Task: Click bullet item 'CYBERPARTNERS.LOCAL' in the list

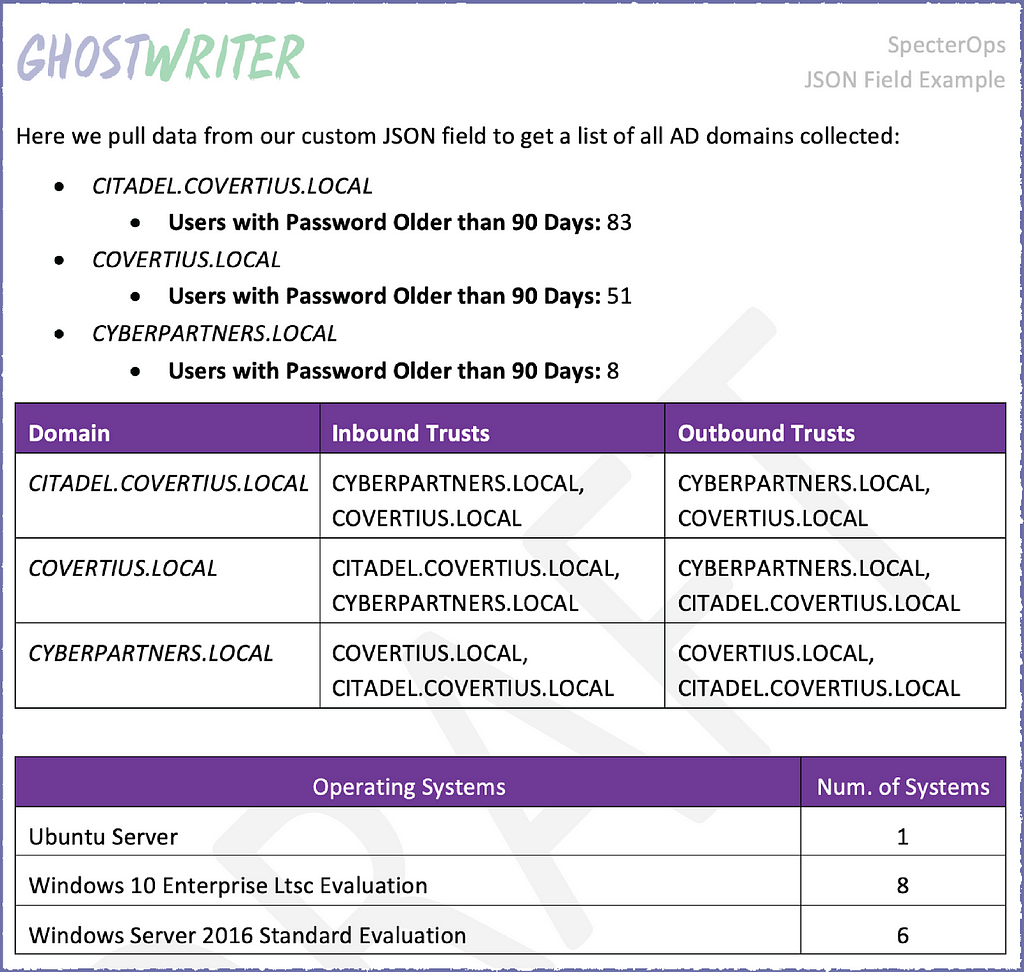Action: coord(214,334)
